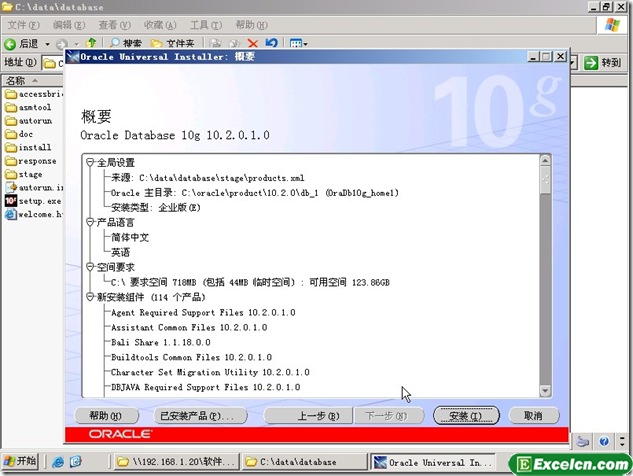633x476 pixels.
Task: Switch to \\192.168.1.20 taskbar window
Action: point(176,461)
